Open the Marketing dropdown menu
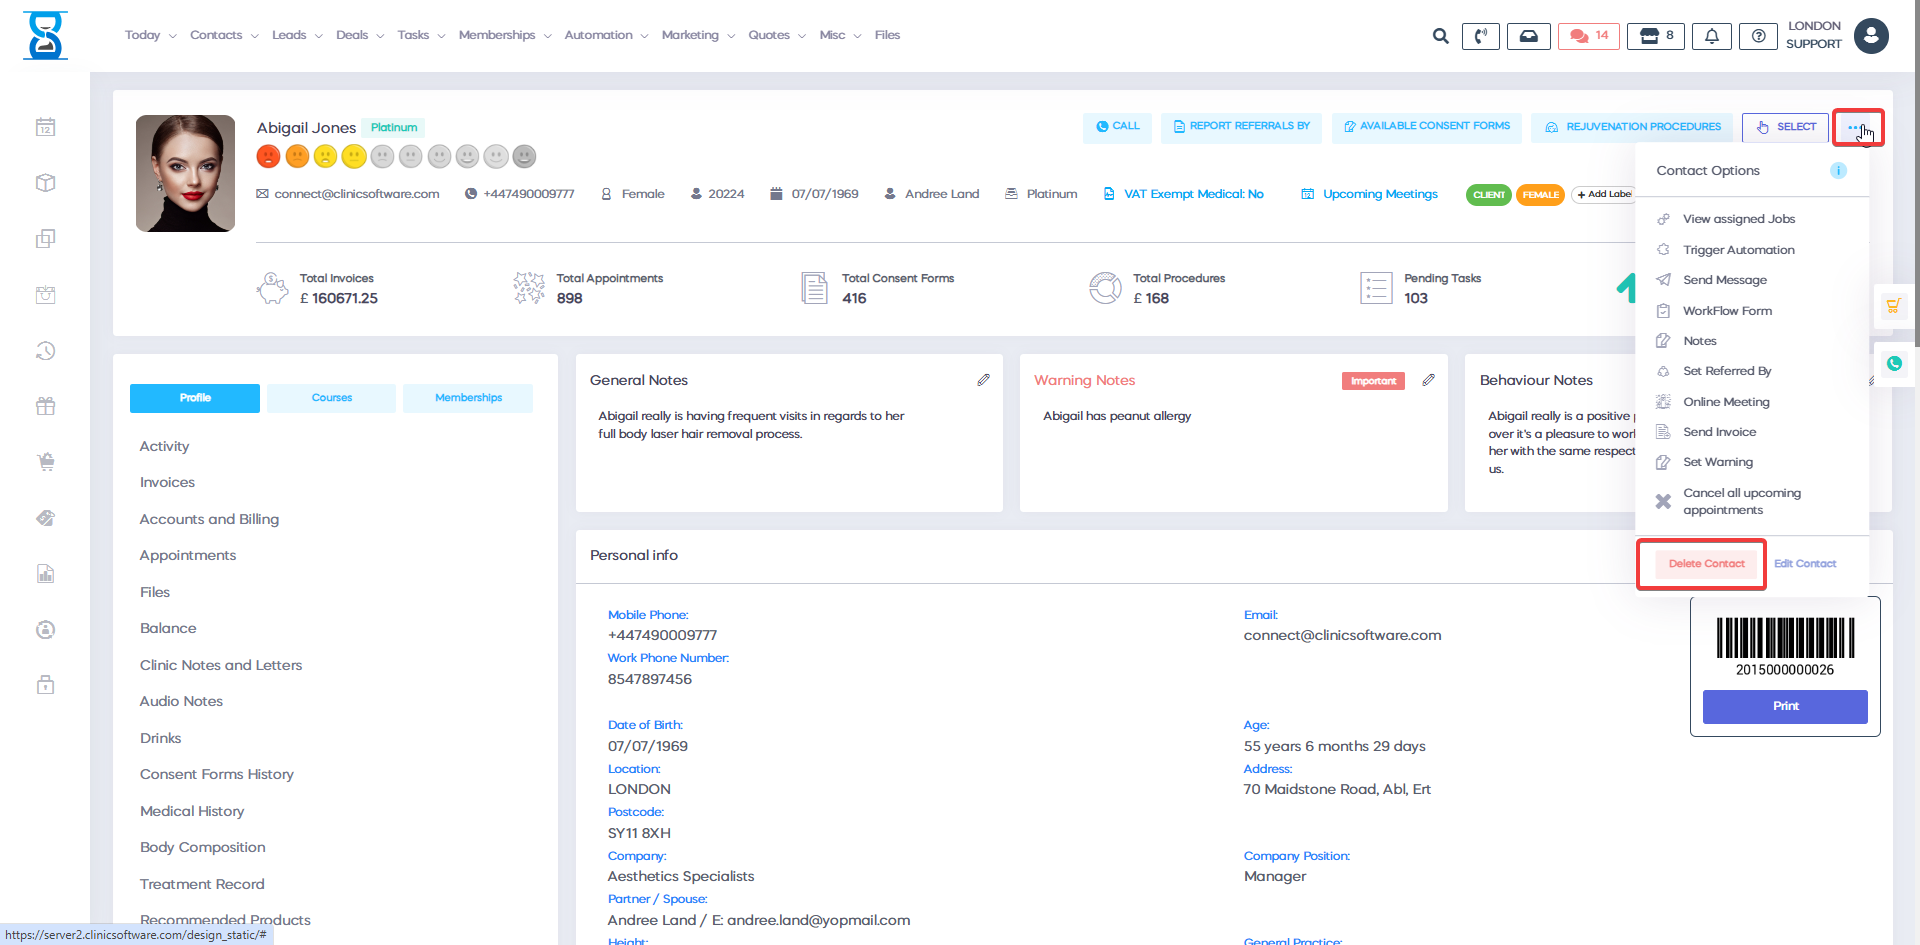Viewport: 1920px width, 945px height. pyautogui.click(x=698, y=35)
